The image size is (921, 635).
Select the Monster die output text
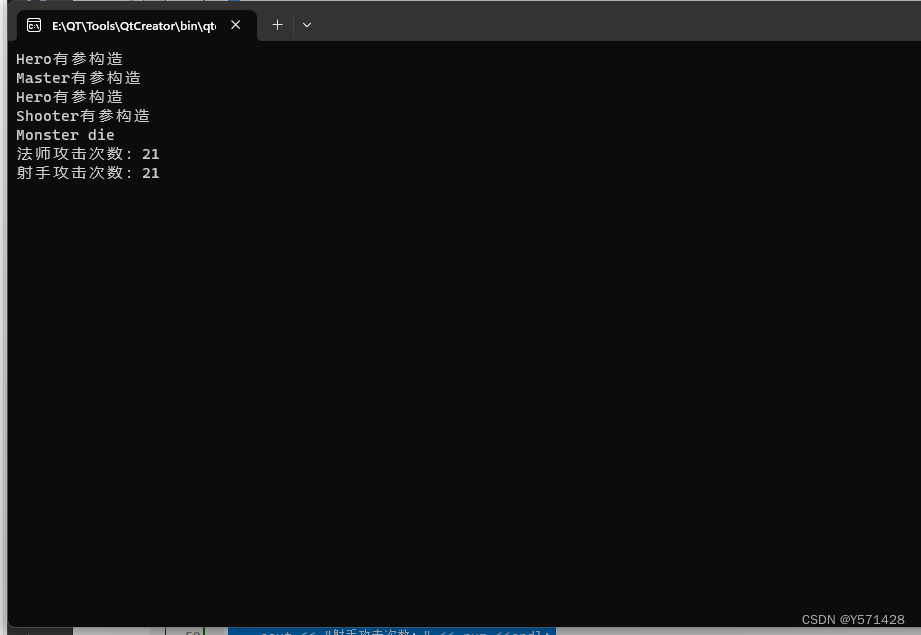[65, 134]
